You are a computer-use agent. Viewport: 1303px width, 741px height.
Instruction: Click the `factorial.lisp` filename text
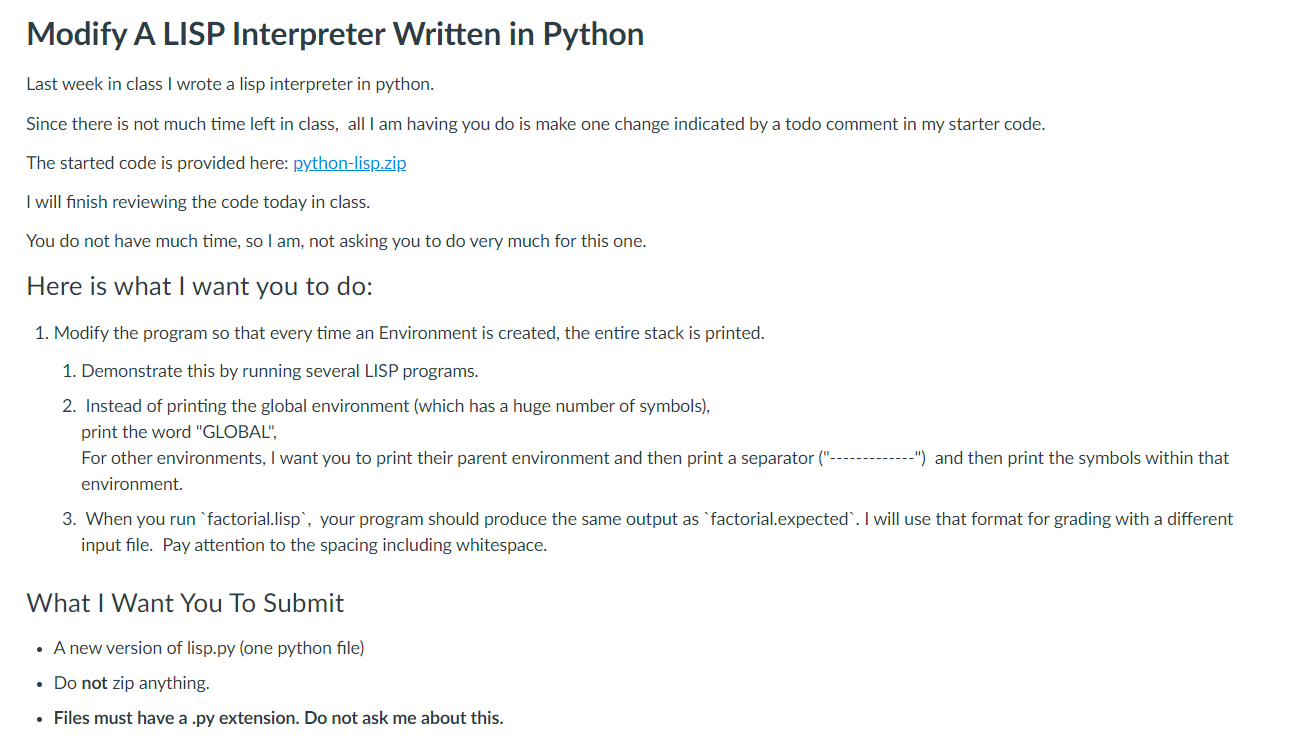(254, 519)
